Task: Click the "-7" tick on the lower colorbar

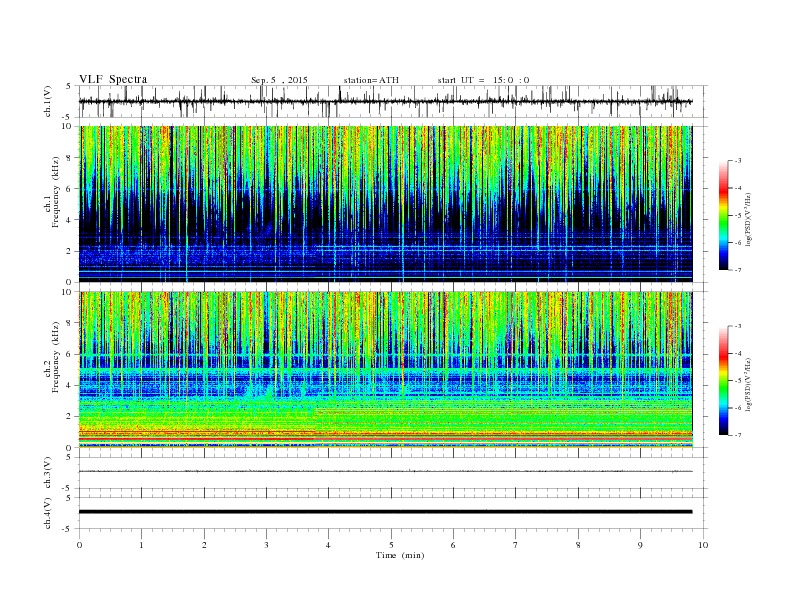Action: tap(737, 435)
